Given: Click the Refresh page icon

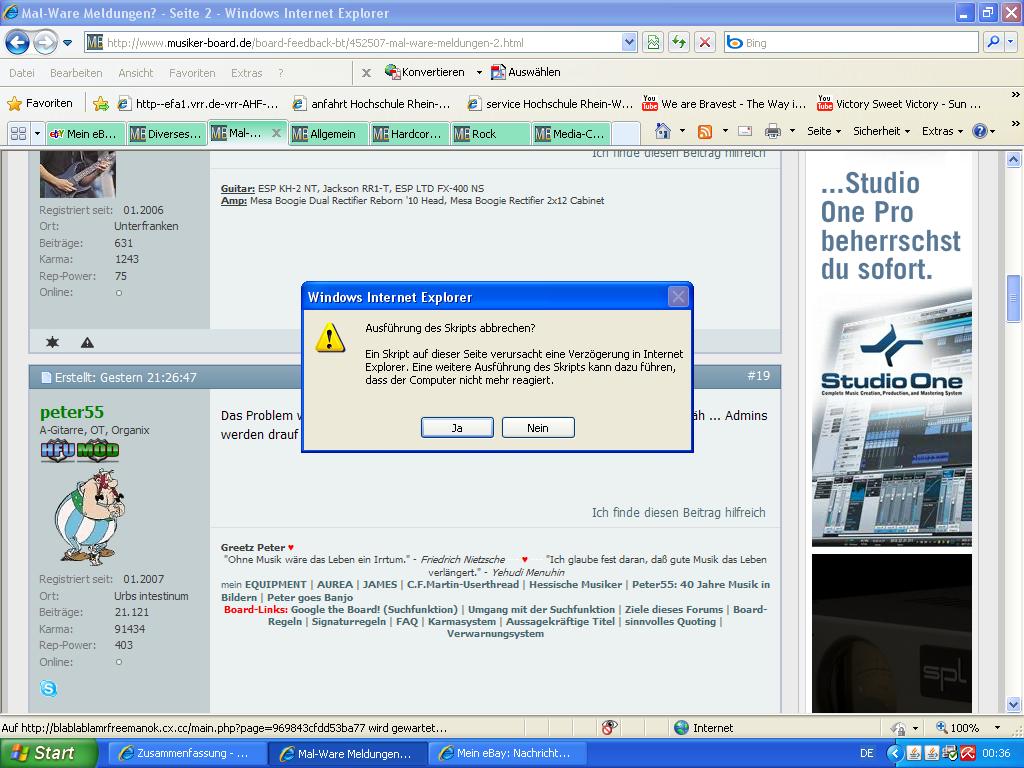Looking at the screenshot, I should 679,43.
